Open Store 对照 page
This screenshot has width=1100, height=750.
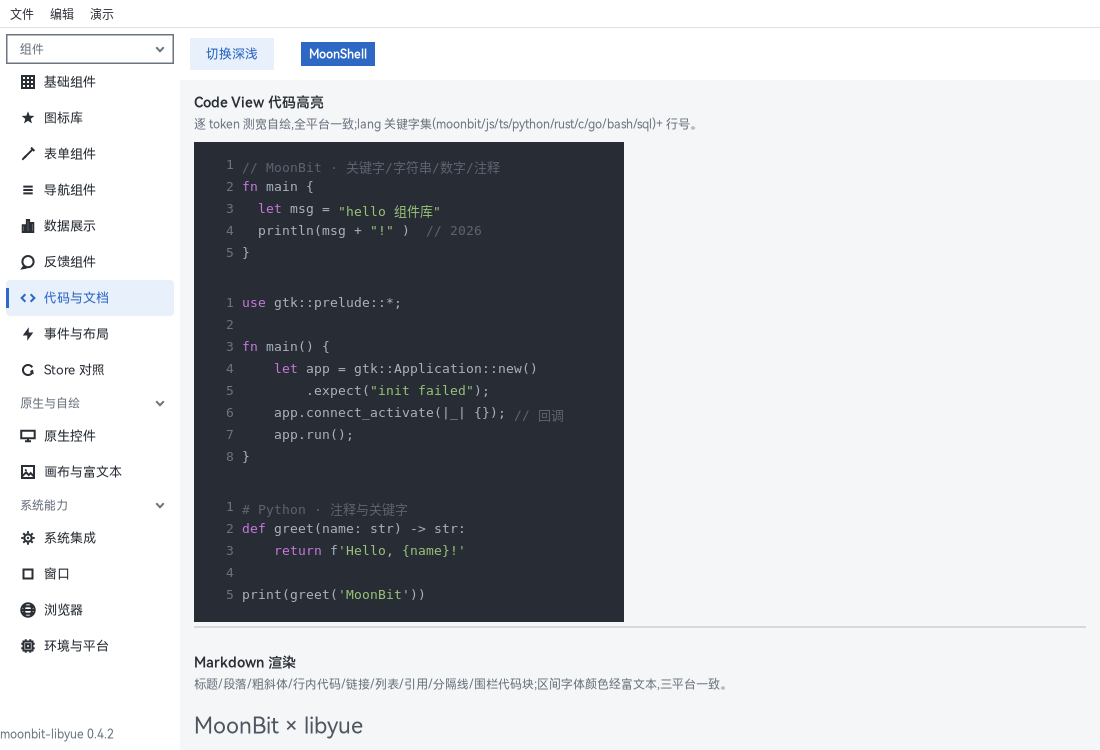(90, 370)
